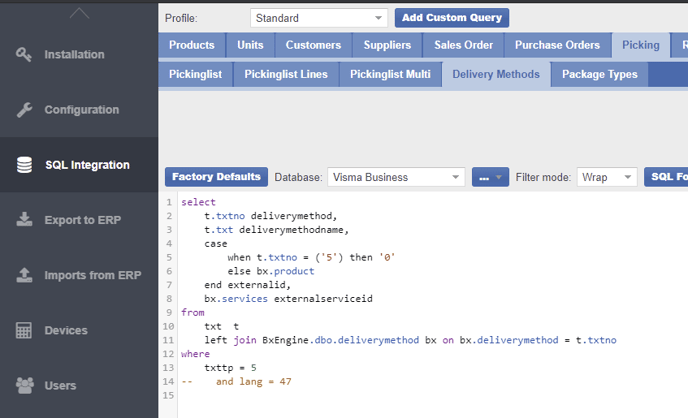This screenshot has height=418, width=688.
Task: Click the 'case' keyword on line 4
Action: (216, 244)
